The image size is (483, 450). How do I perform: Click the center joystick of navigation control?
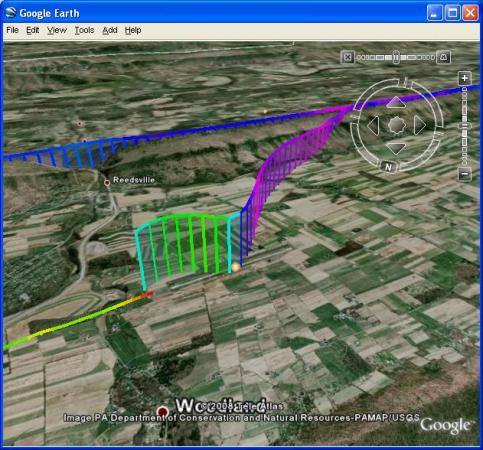(397, 126)
